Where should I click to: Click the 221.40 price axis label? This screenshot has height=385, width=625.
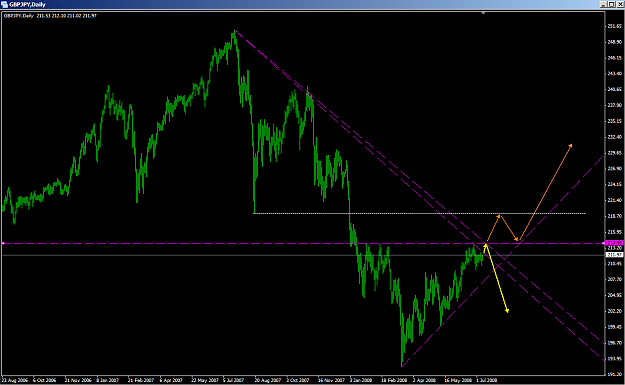click(x=614, y=200)
